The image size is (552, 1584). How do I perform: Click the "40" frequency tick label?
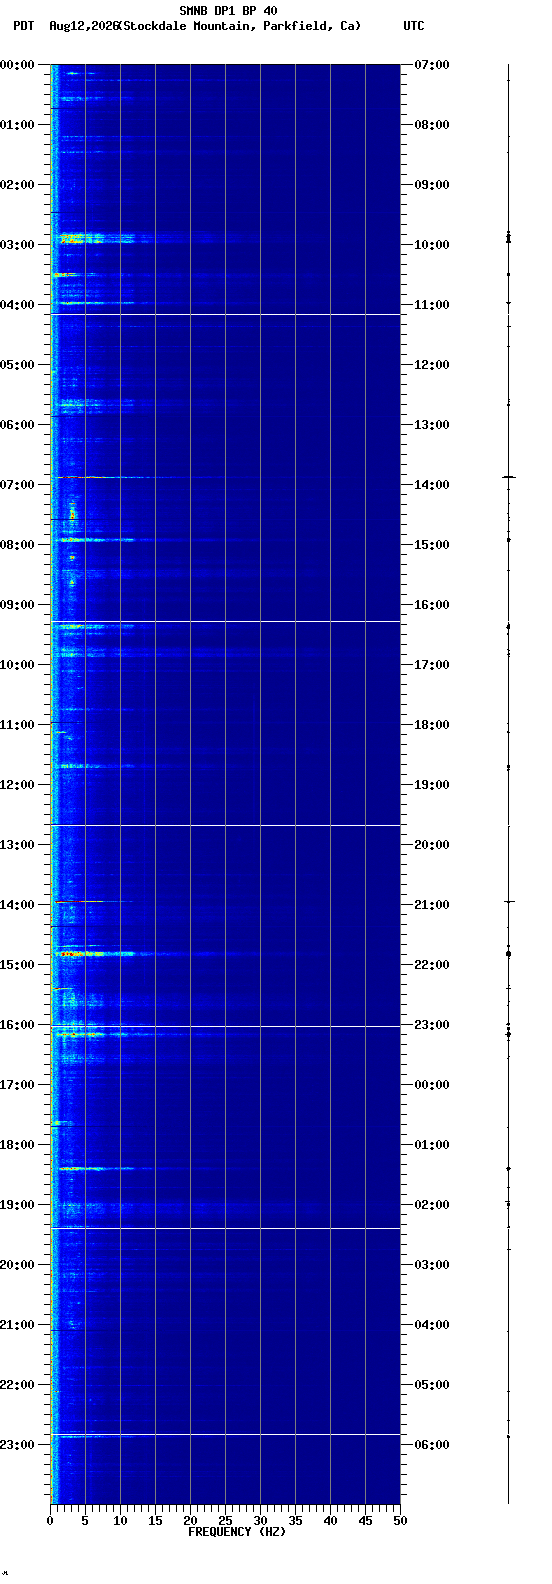(x=330, y=1521)
